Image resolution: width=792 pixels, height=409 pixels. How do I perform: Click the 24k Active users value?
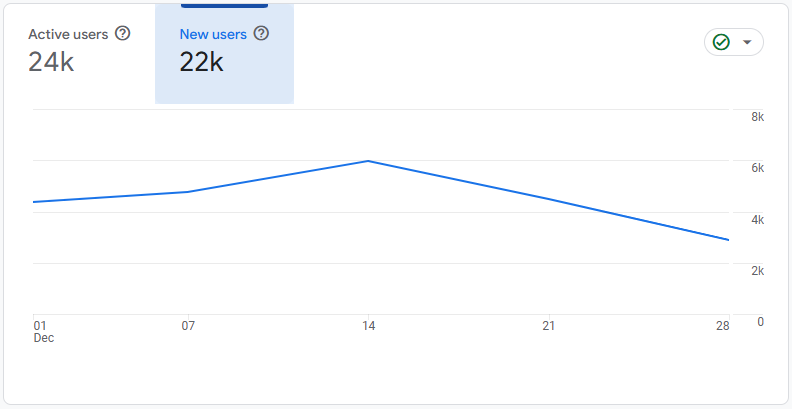coord(51,62)
